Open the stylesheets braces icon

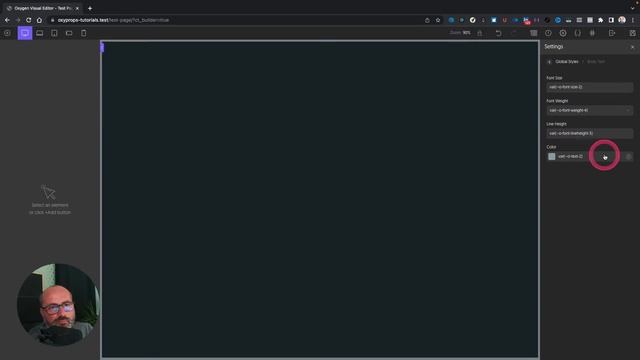(578, 33)
